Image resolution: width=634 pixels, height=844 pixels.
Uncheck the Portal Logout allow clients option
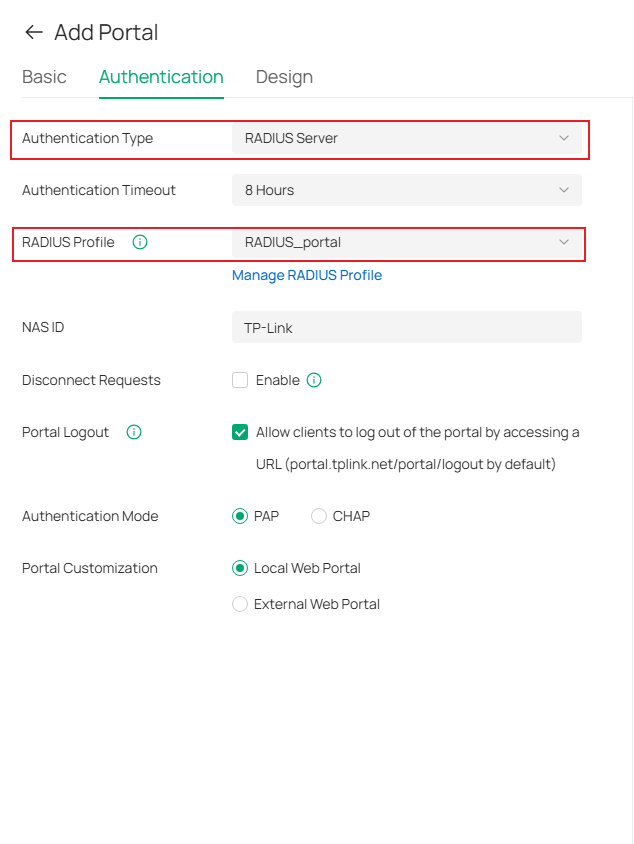[239, 432]
